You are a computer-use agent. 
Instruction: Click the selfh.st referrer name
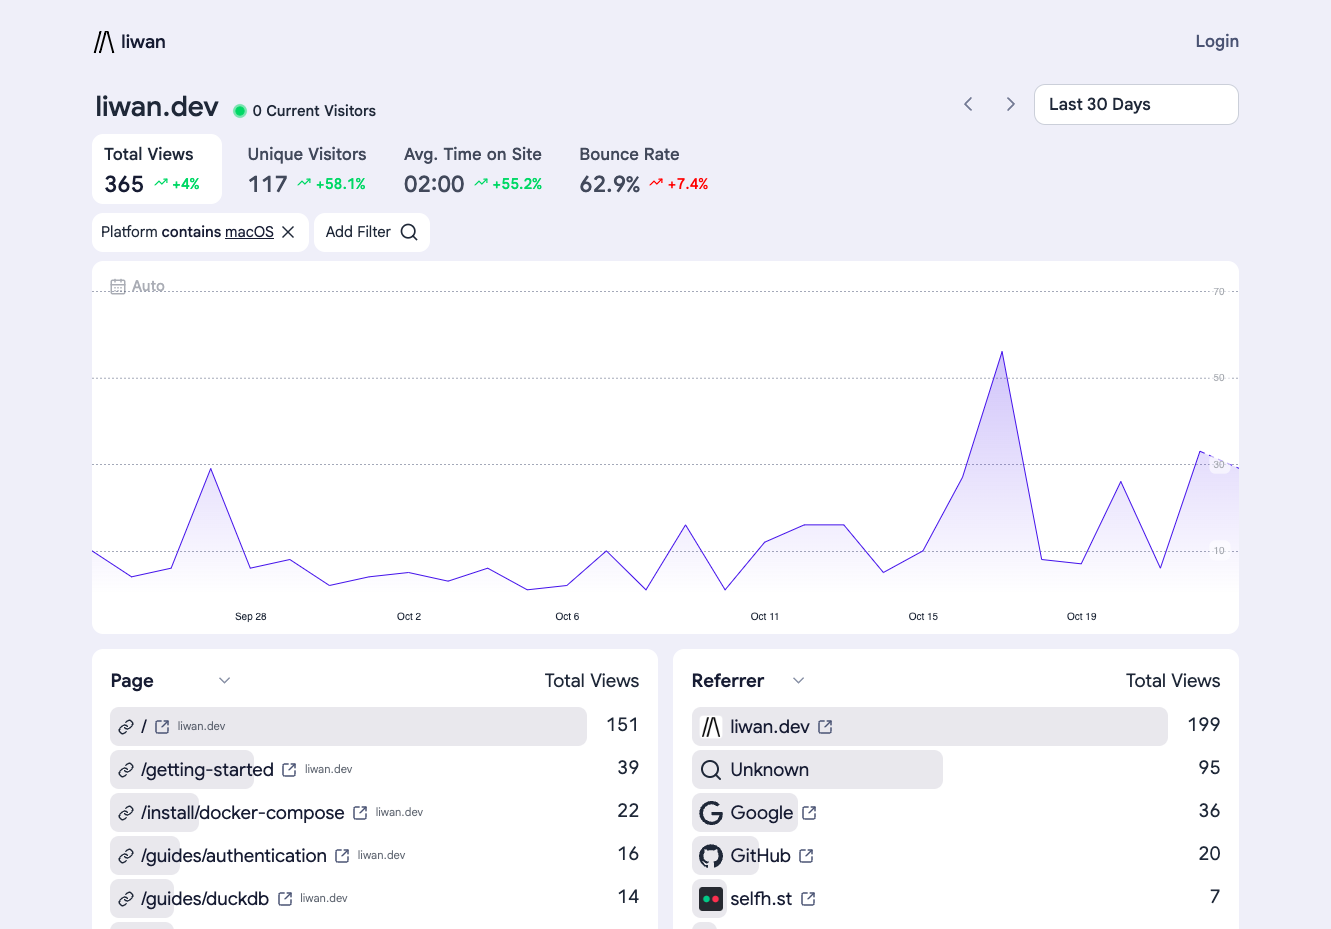[761, 899]
